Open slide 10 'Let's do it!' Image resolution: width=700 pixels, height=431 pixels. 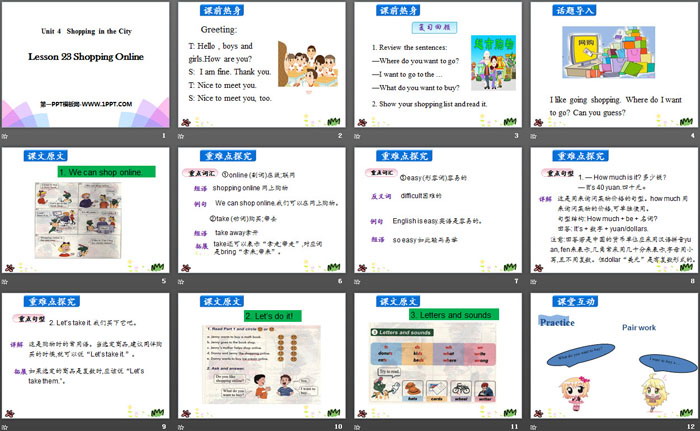[262, 356]
